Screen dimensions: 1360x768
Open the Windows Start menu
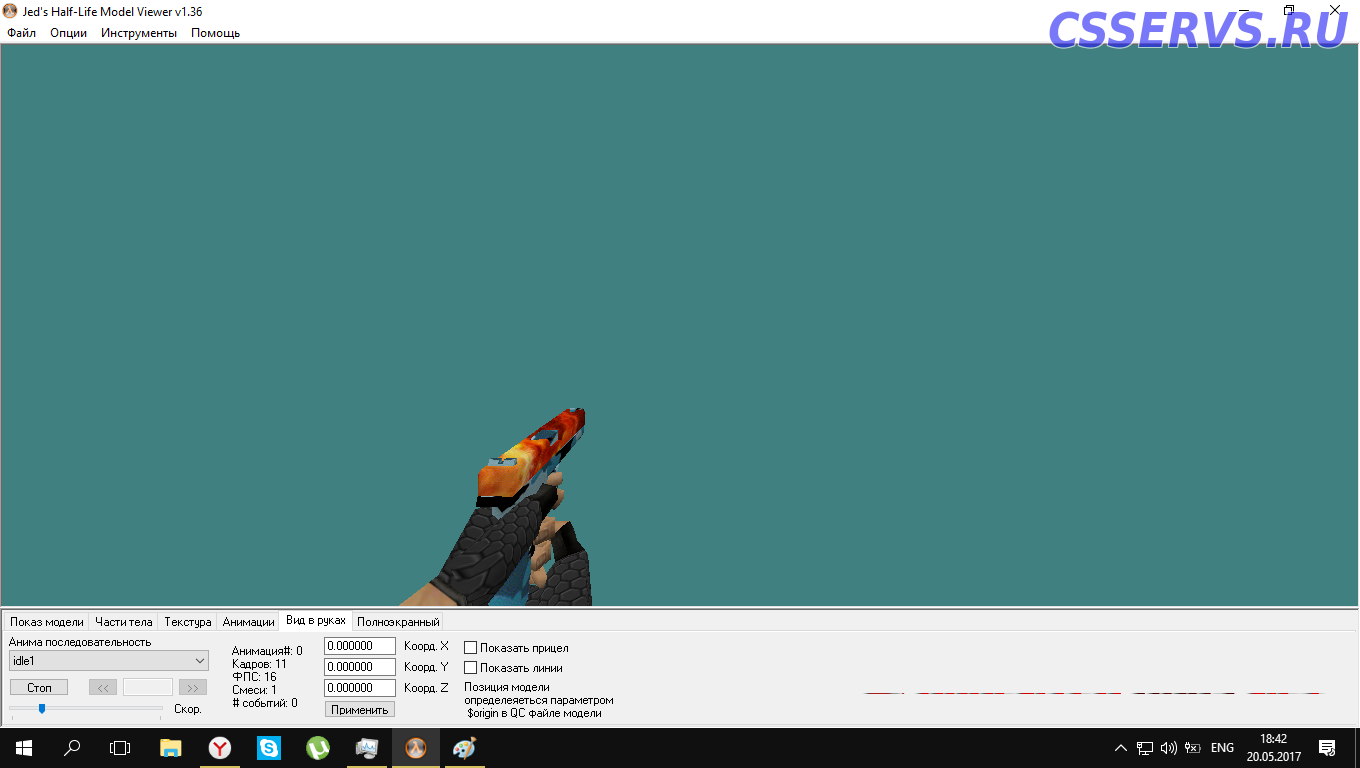[x=24, y=748]
